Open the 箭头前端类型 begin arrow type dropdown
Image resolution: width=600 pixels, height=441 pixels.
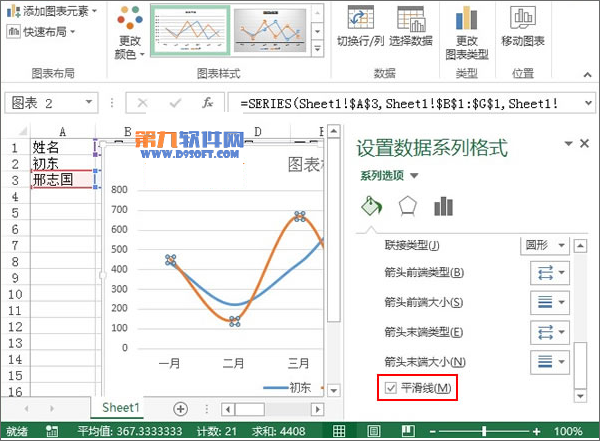tap(545, 273)
